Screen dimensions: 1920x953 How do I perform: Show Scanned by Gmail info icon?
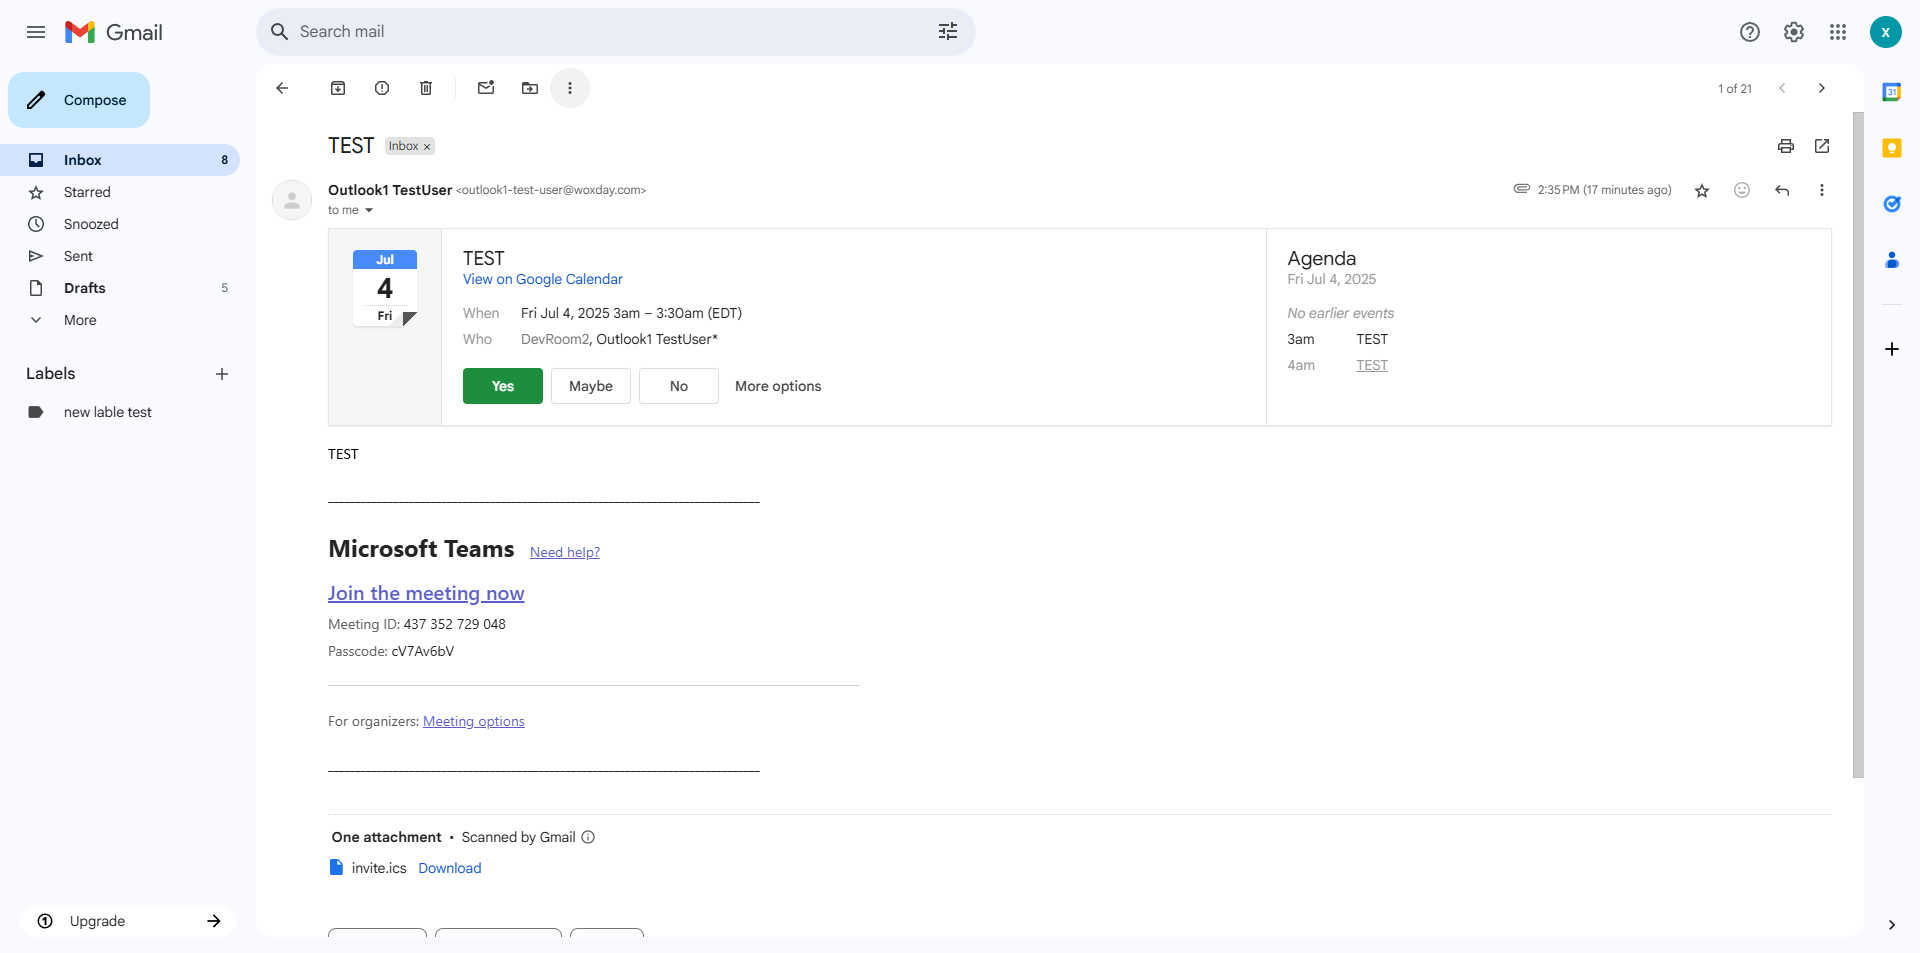coord(588,837)
